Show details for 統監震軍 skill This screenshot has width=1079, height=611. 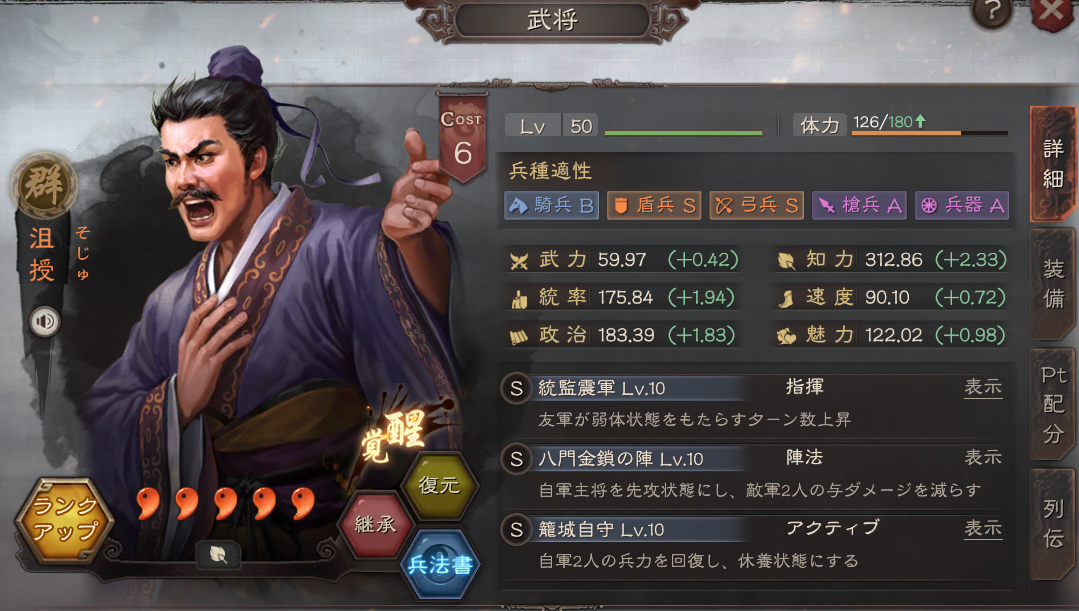pyautogui.click(x=983, y=387)
